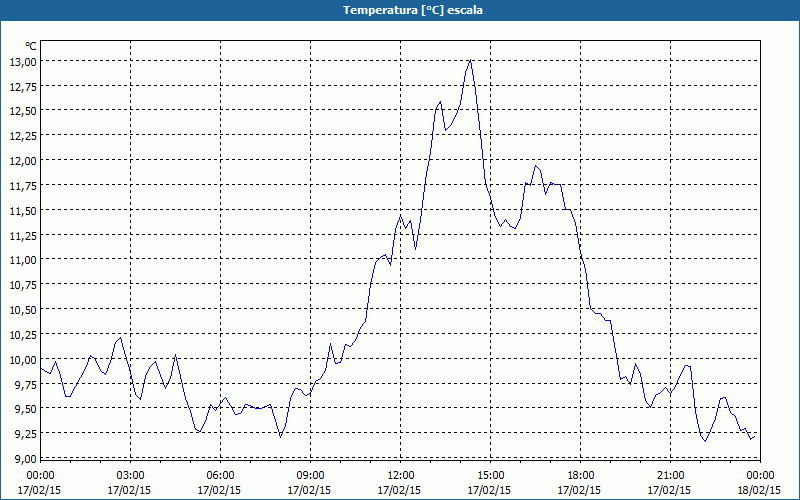
Task: Click the 11,50 y-axis value
Action: pos(22,211)
